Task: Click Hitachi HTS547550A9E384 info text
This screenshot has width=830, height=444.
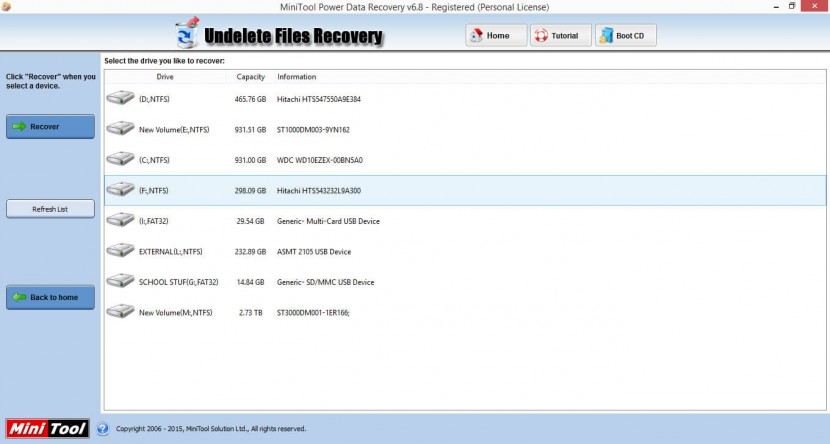Action: 319,99
